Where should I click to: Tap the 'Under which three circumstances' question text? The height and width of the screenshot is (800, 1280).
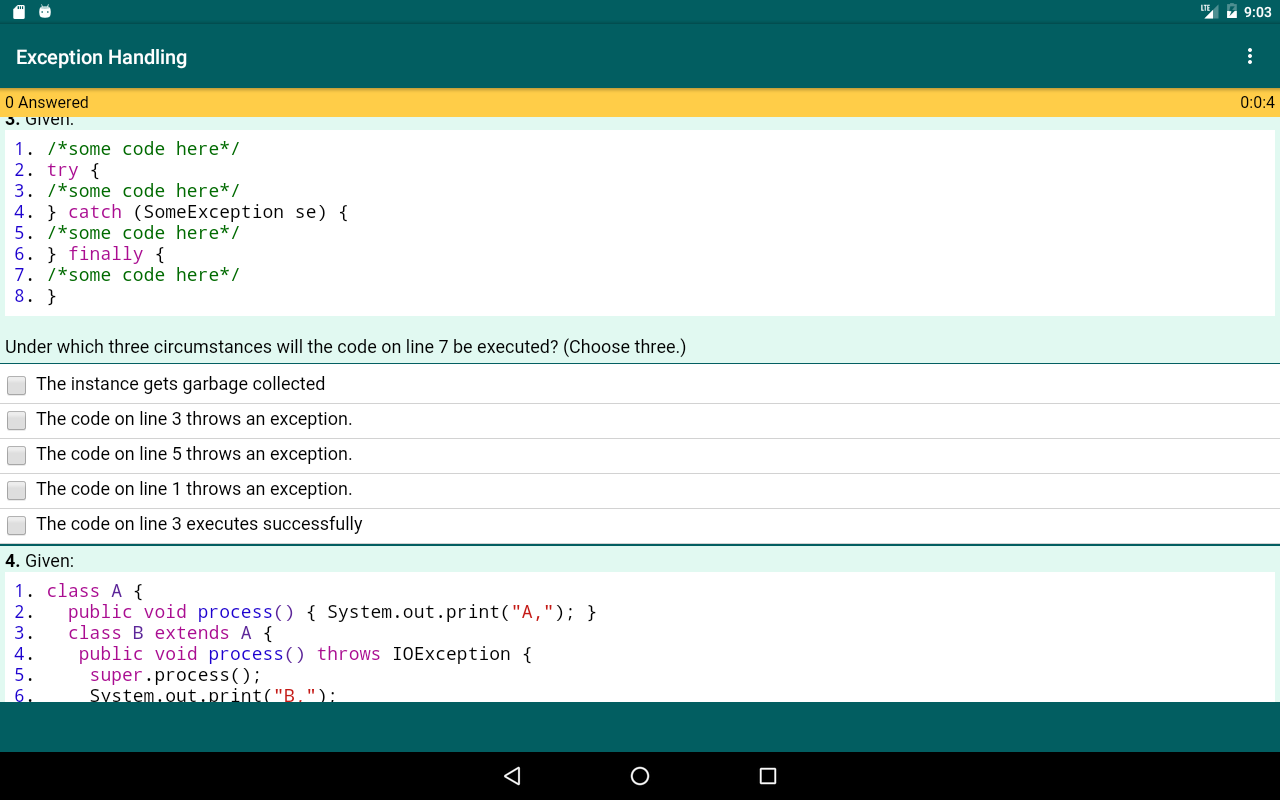[x=346, y=347]
